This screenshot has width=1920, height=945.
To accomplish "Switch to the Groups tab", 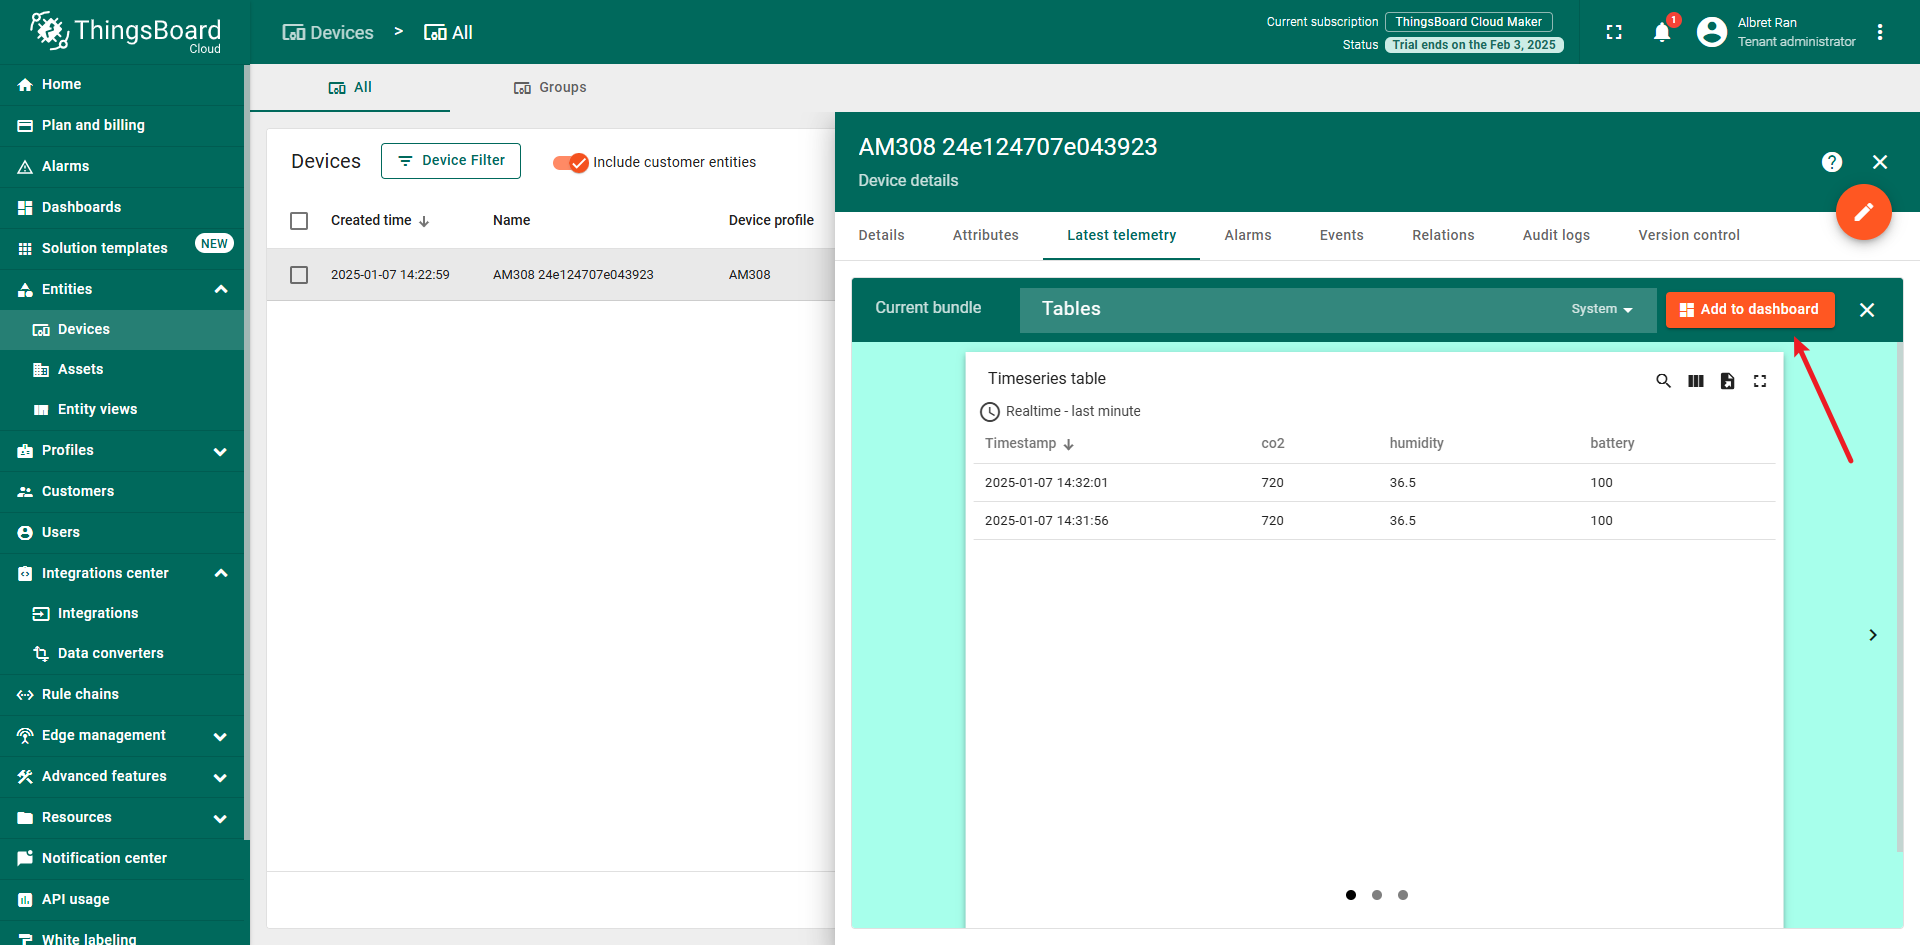I will click(550, 88).
